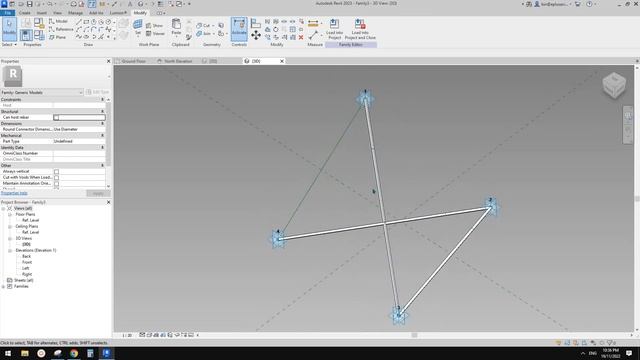Click the Reference line tool
Viewport: 640px width, 360px height.
[61, 29]
